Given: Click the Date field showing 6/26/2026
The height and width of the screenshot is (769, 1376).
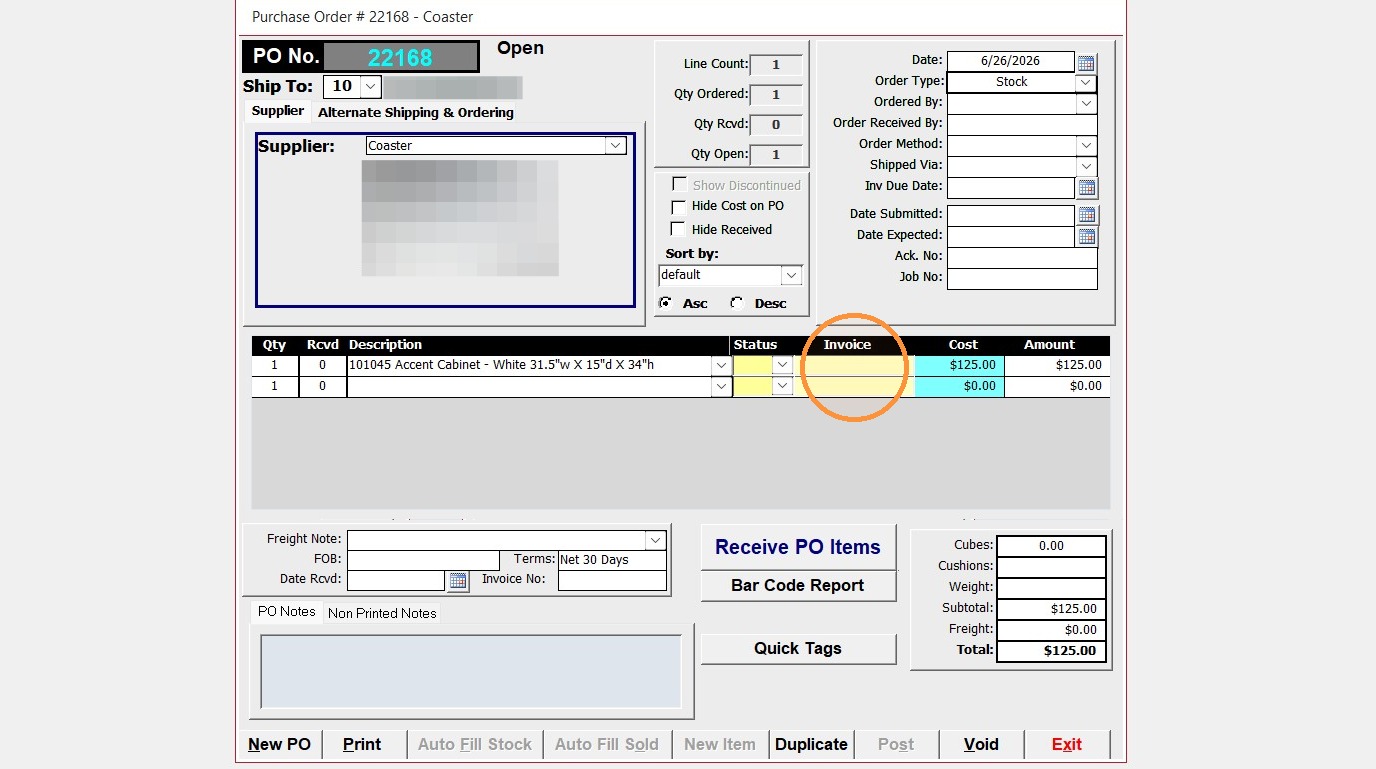Looking at the screenshot, I should click(1010, 62).
